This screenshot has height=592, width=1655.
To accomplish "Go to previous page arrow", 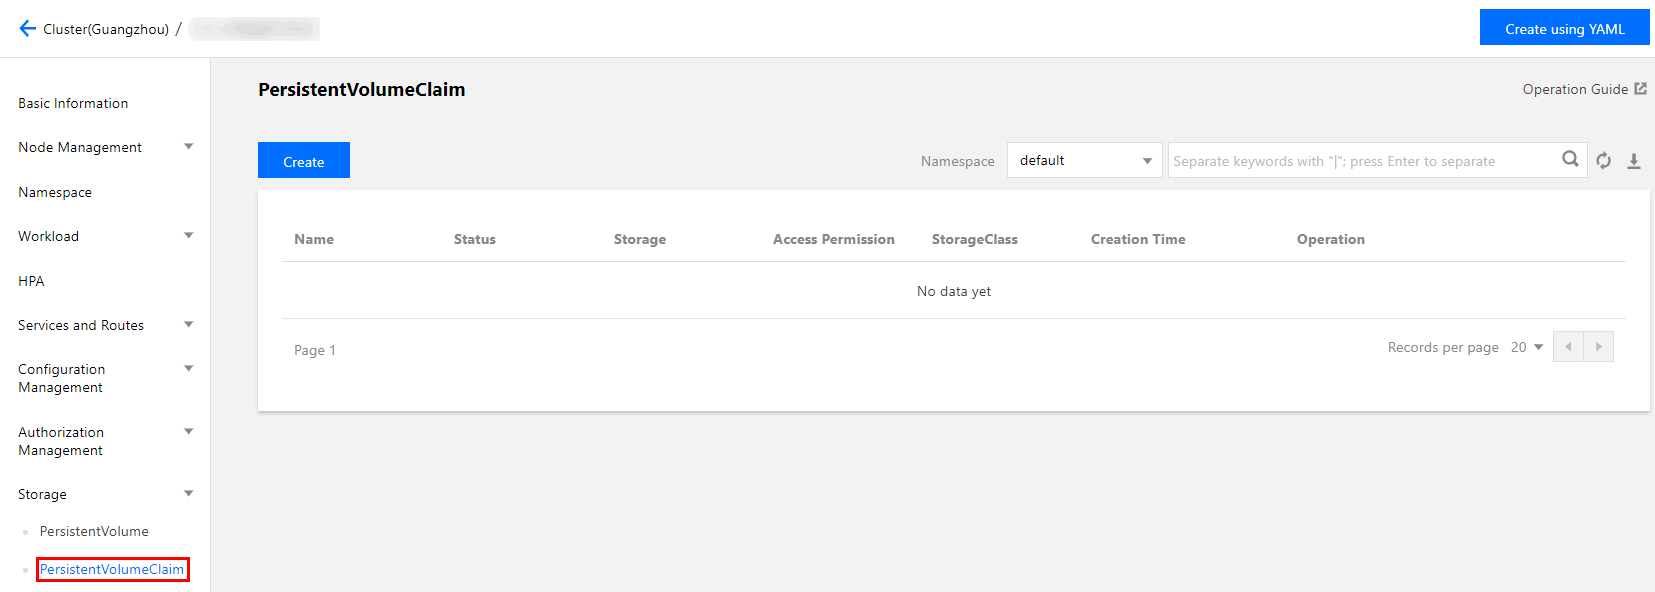I will point(1568,347).
